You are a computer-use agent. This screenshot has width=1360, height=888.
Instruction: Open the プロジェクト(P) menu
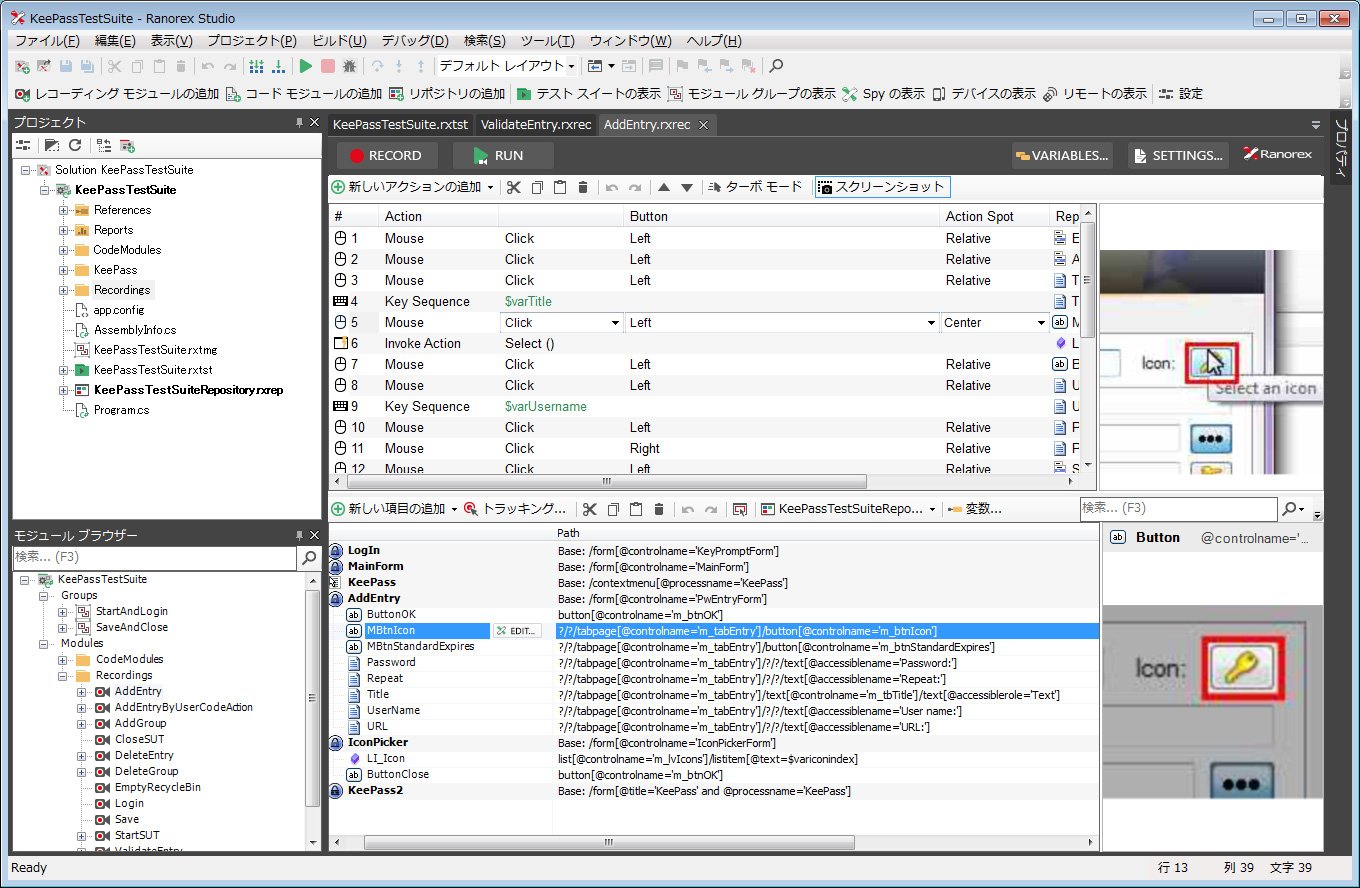tap(252, 41)
